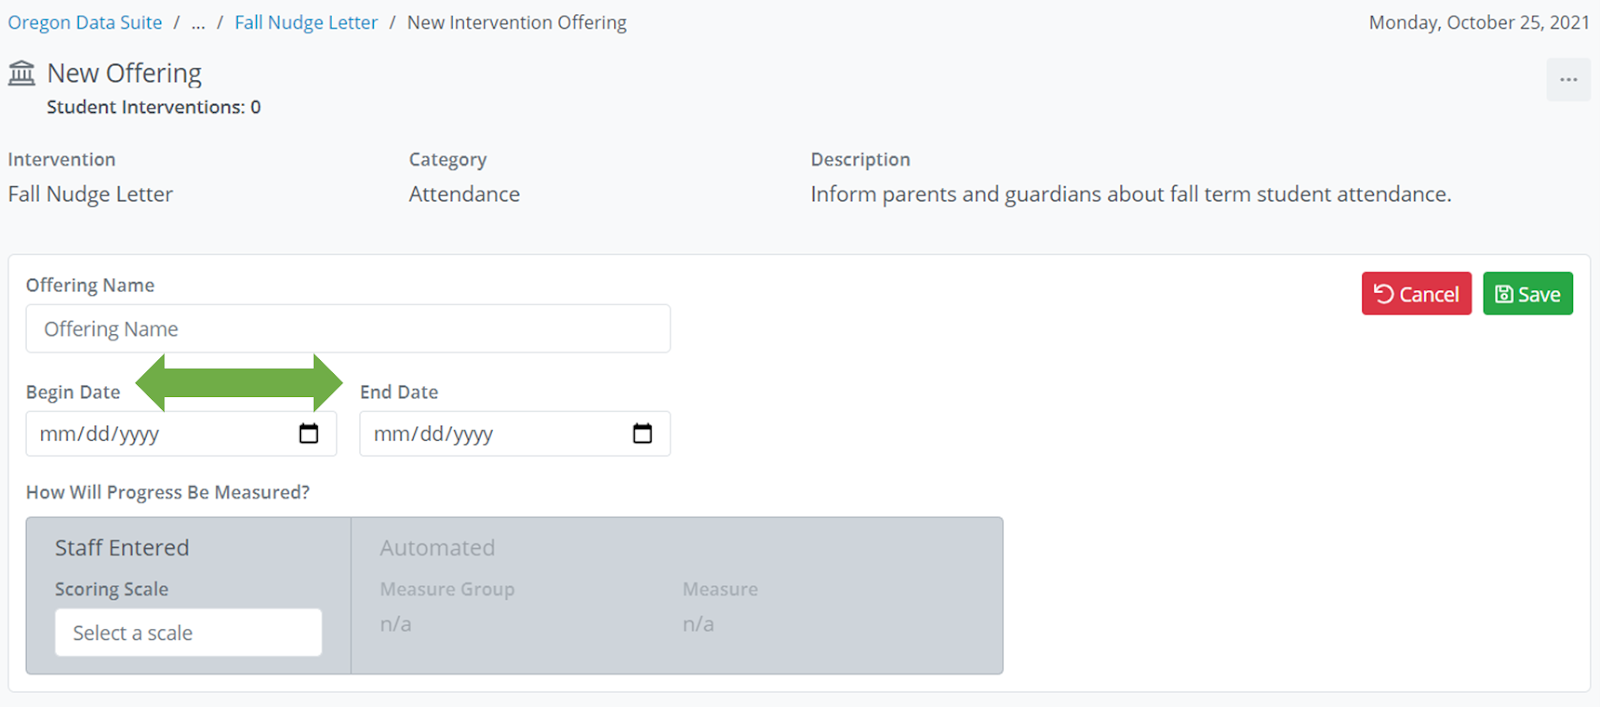Choose the Staff Entered progress option

pyautogui.click(x=122, y=548)
